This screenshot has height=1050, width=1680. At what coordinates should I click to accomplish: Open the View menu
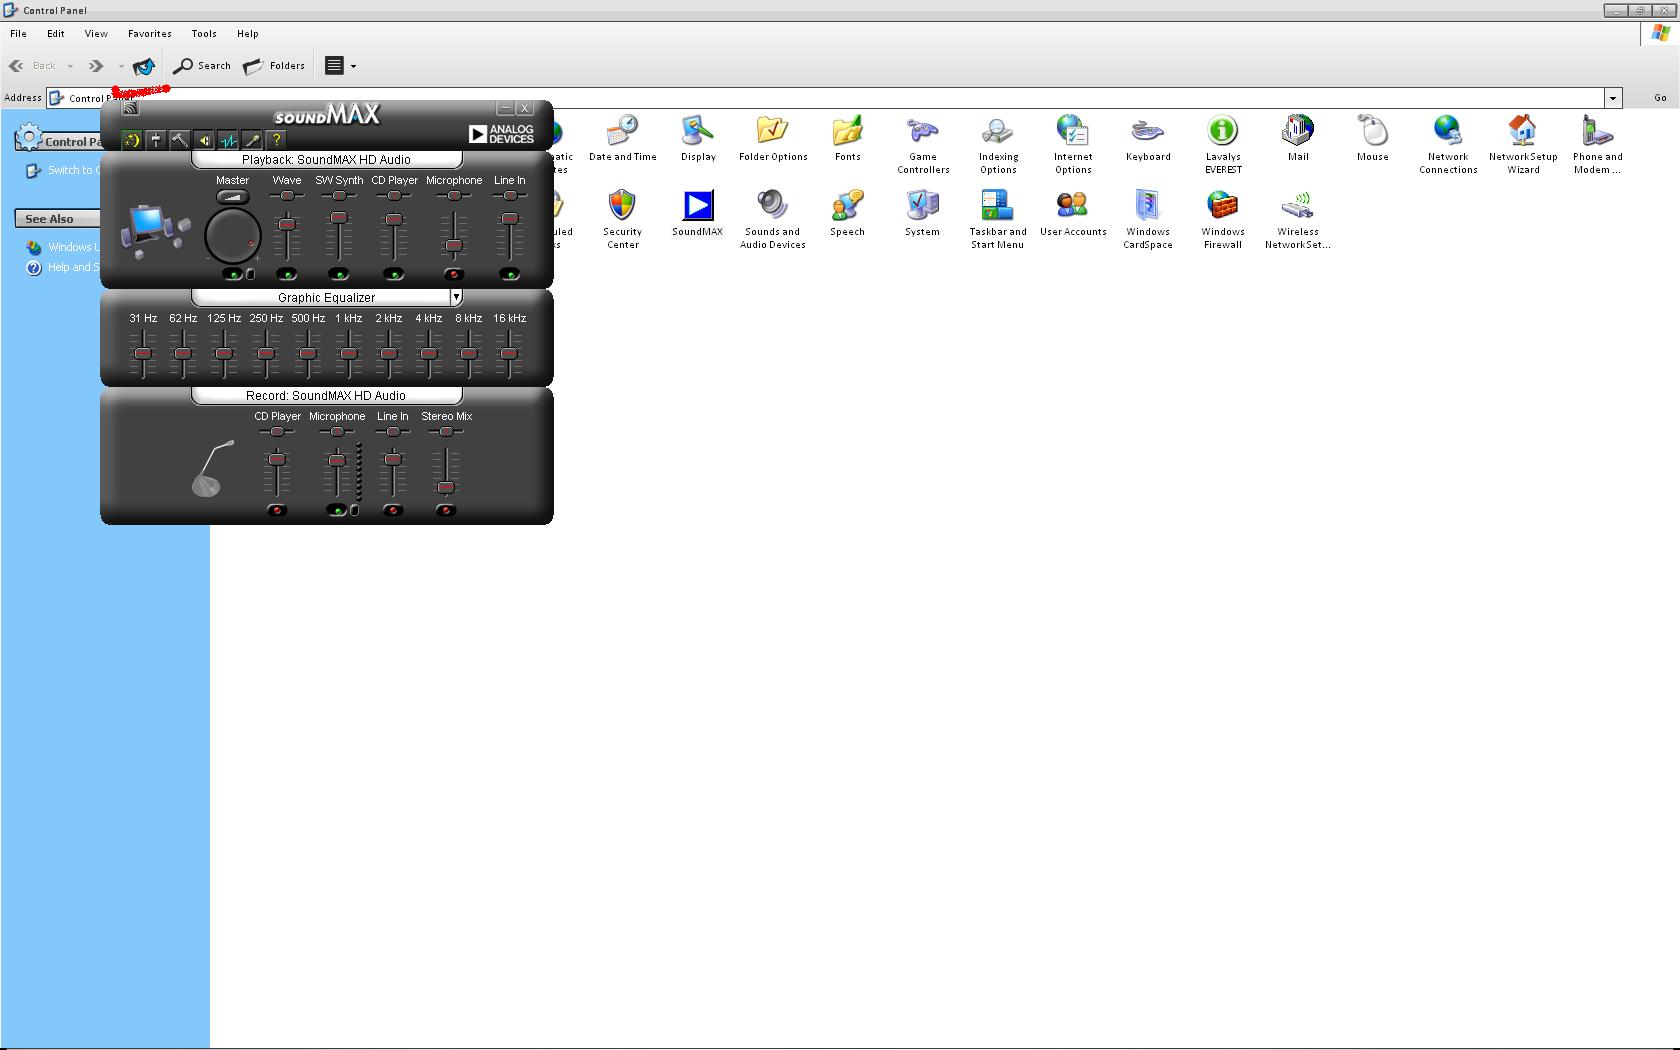coord(96,33)
